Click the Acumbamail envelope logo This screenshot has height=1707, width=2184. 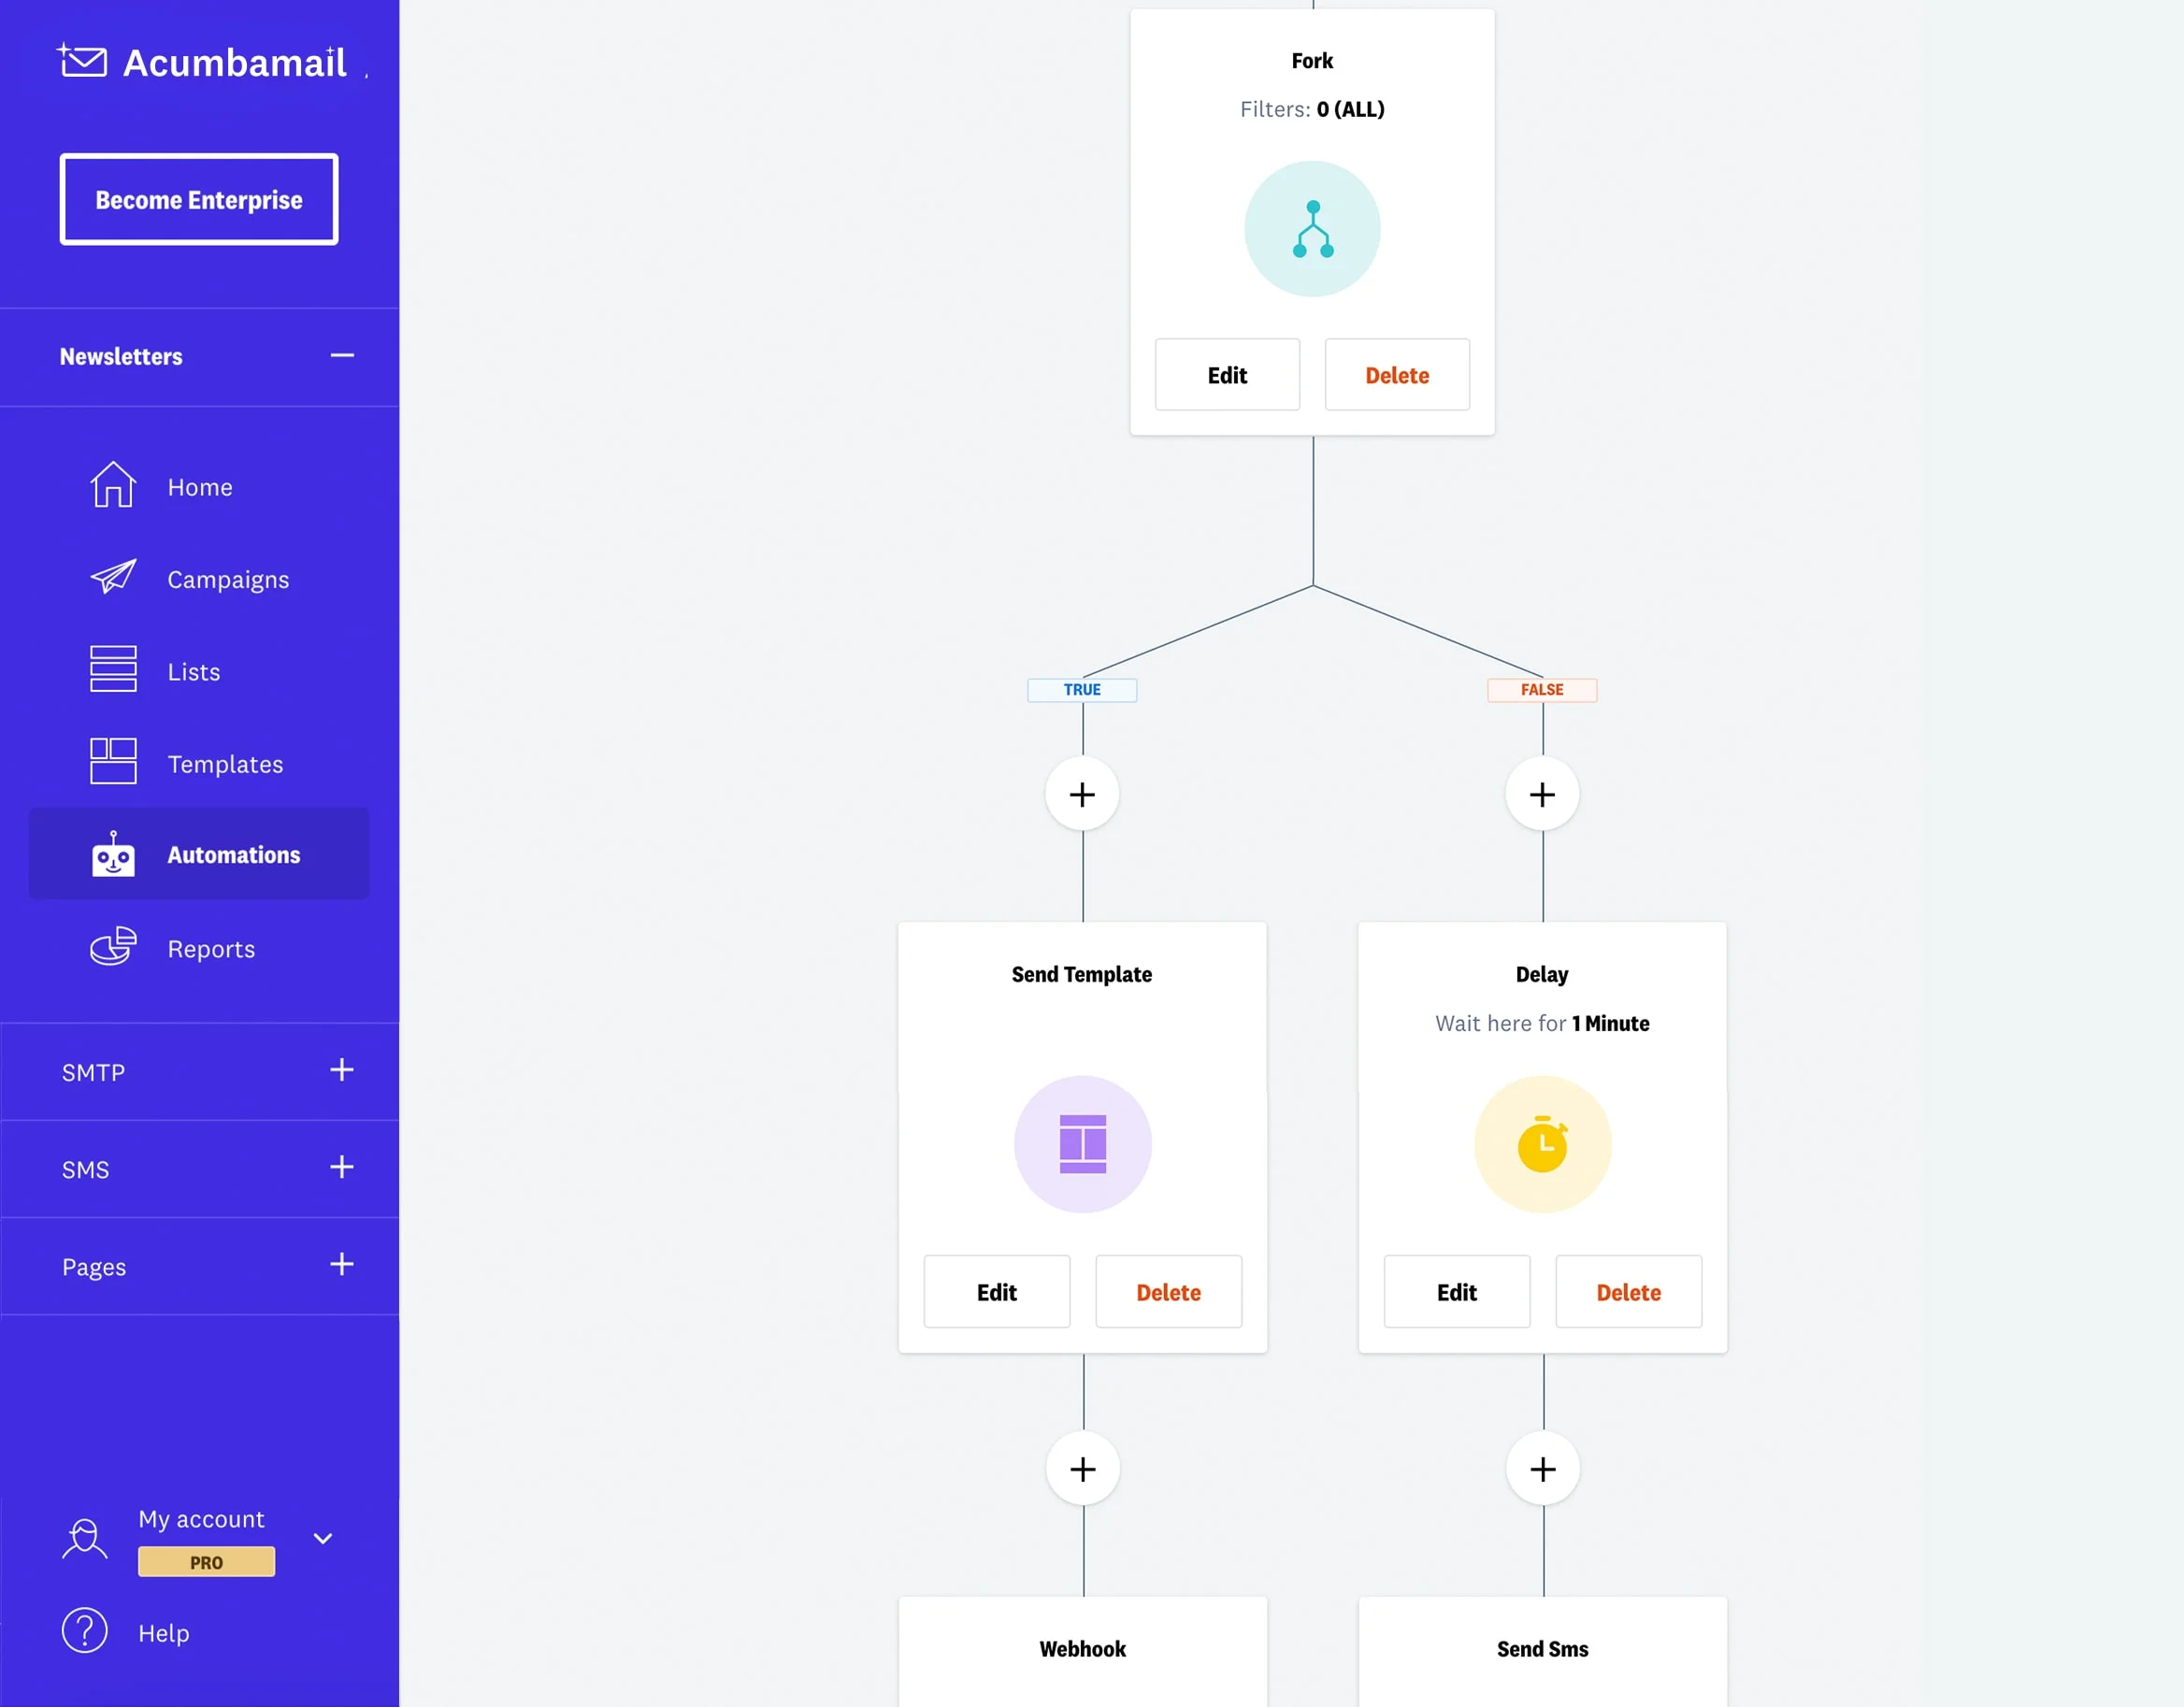pyautogui.click(x=83, y=62)
